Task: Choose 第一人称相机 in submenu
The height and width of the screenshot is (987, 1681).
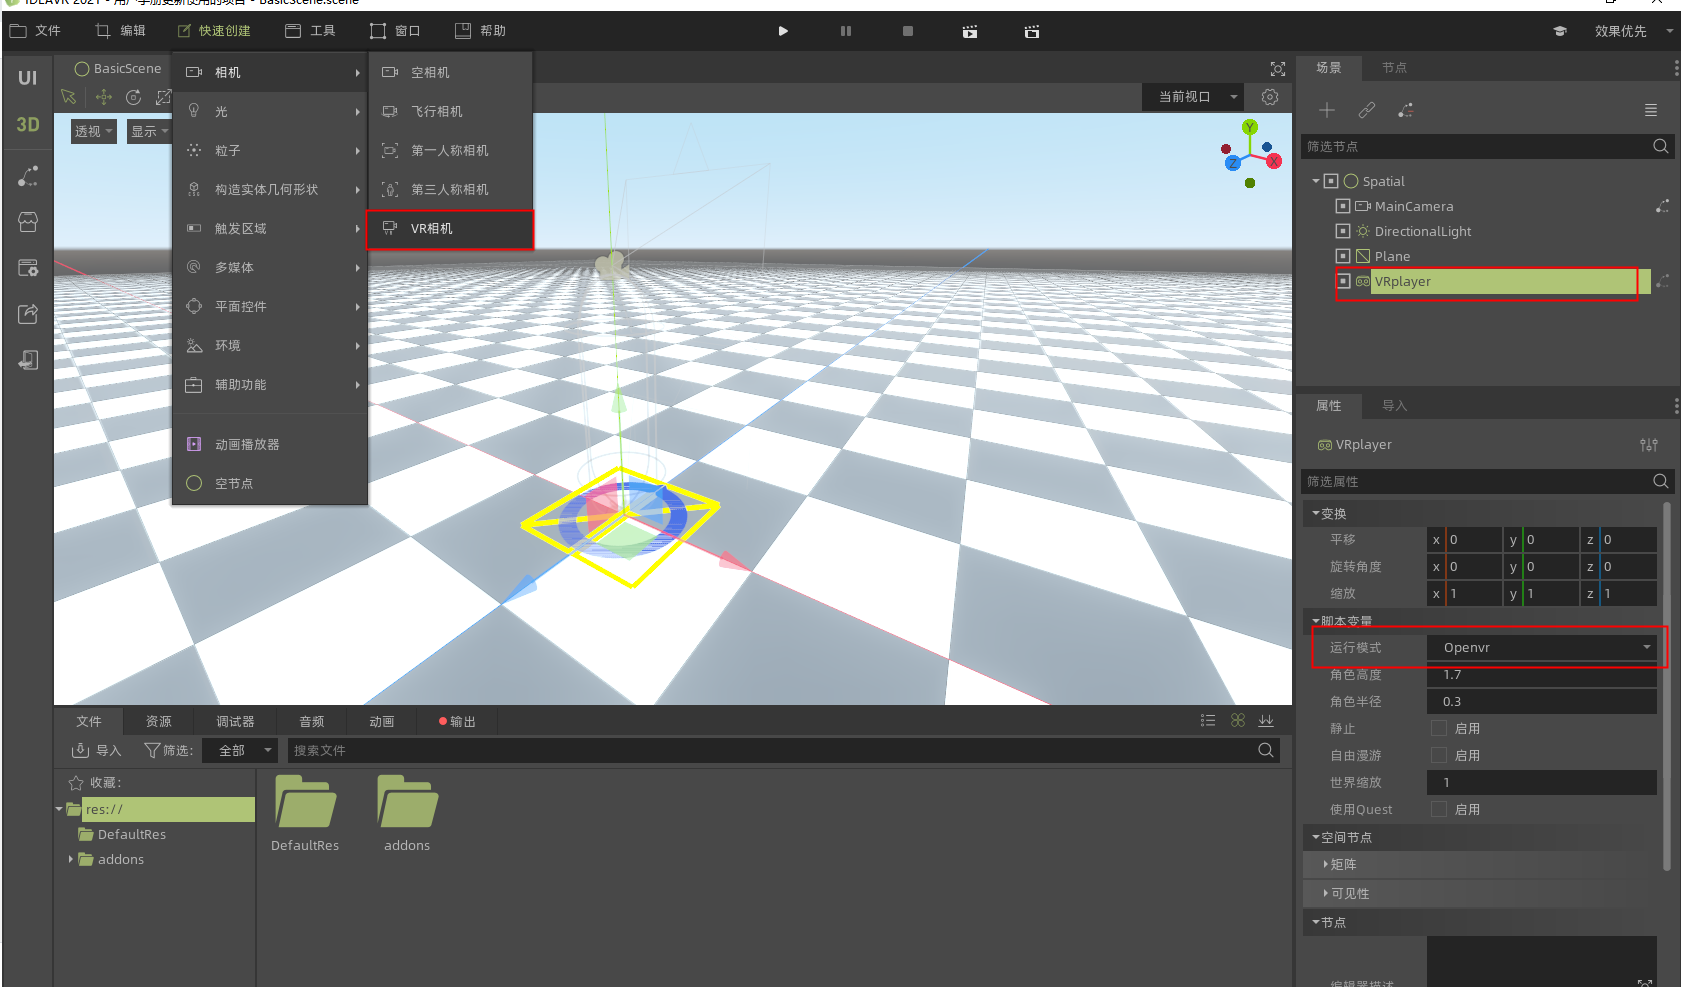Action: (450, 150)
